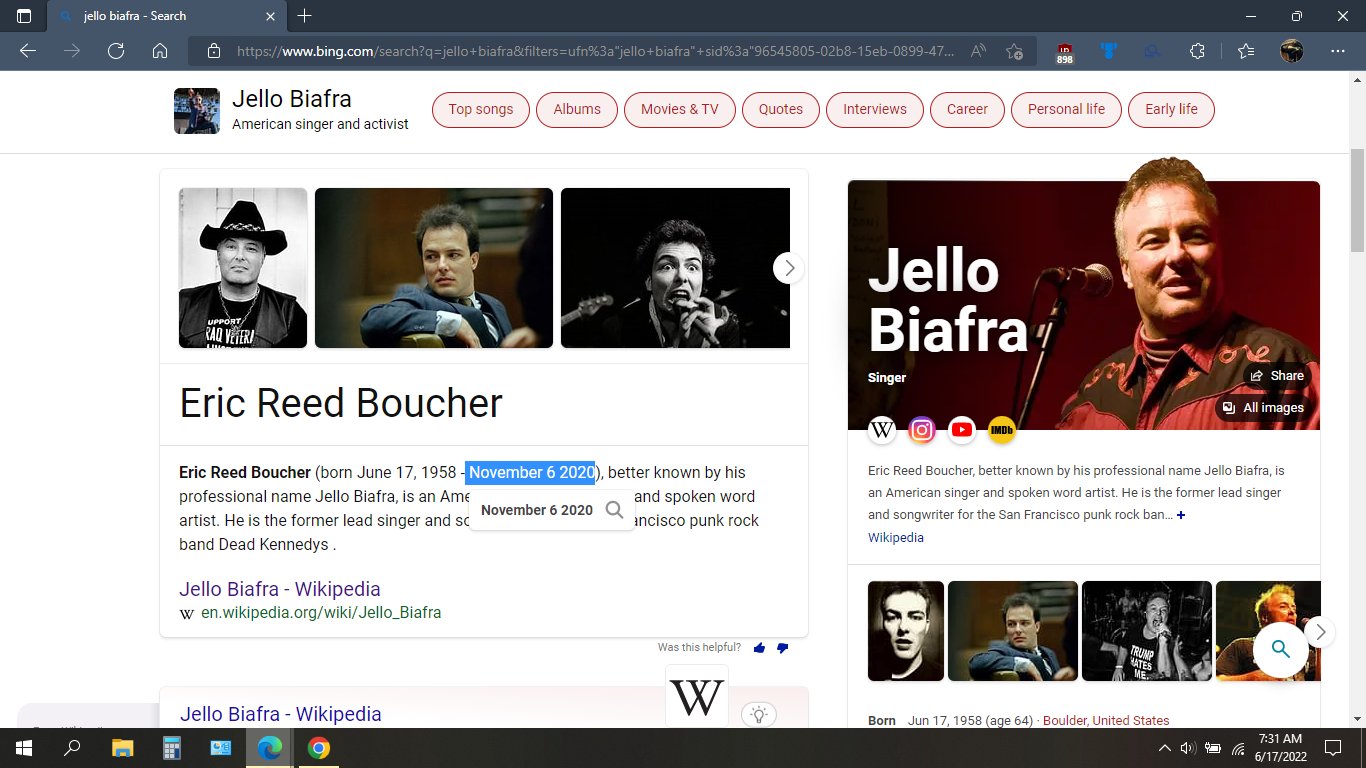Open black-and-white singing photo thumbnail
The height and width of the screenshot is (768, 1366).
click(x=675, y=268)
